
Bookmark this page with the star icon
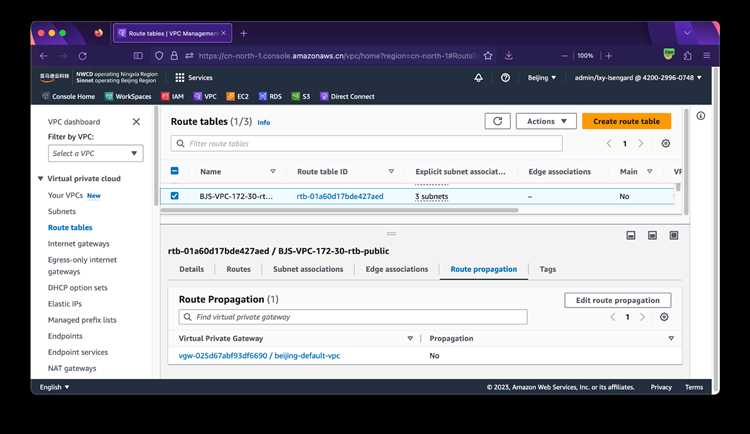(488, 56)
